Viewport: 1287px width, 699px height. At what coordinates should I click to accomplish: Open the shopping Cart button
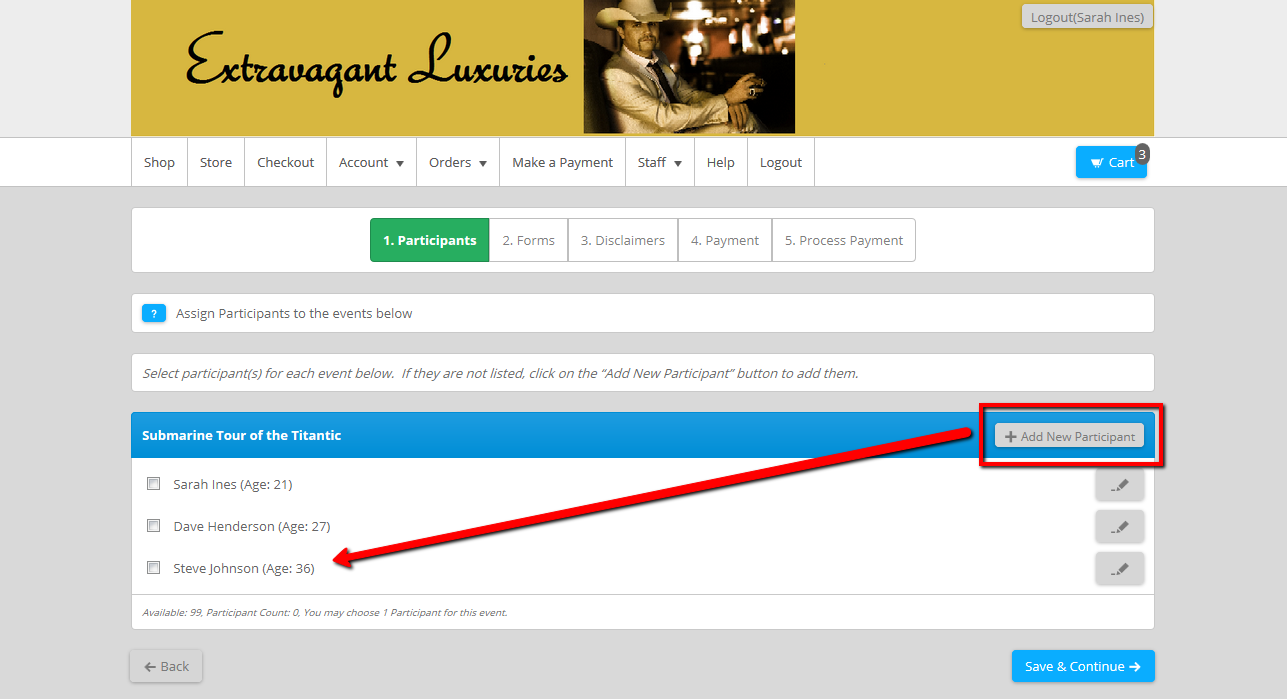pos(1111,162)
